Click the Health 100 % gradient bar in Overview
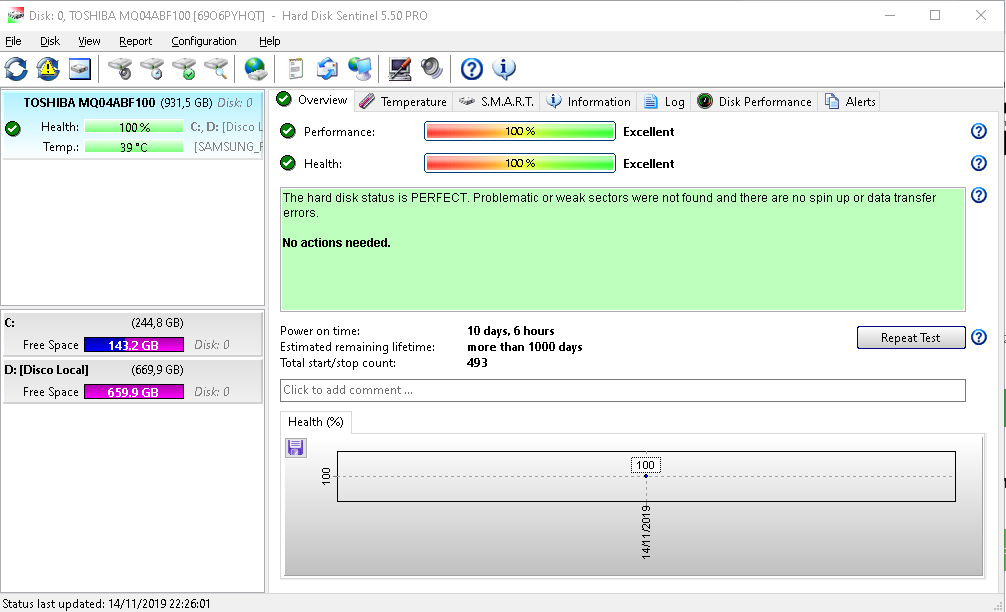Viewport: 1006px width, 612px height. tap(520, 164)
